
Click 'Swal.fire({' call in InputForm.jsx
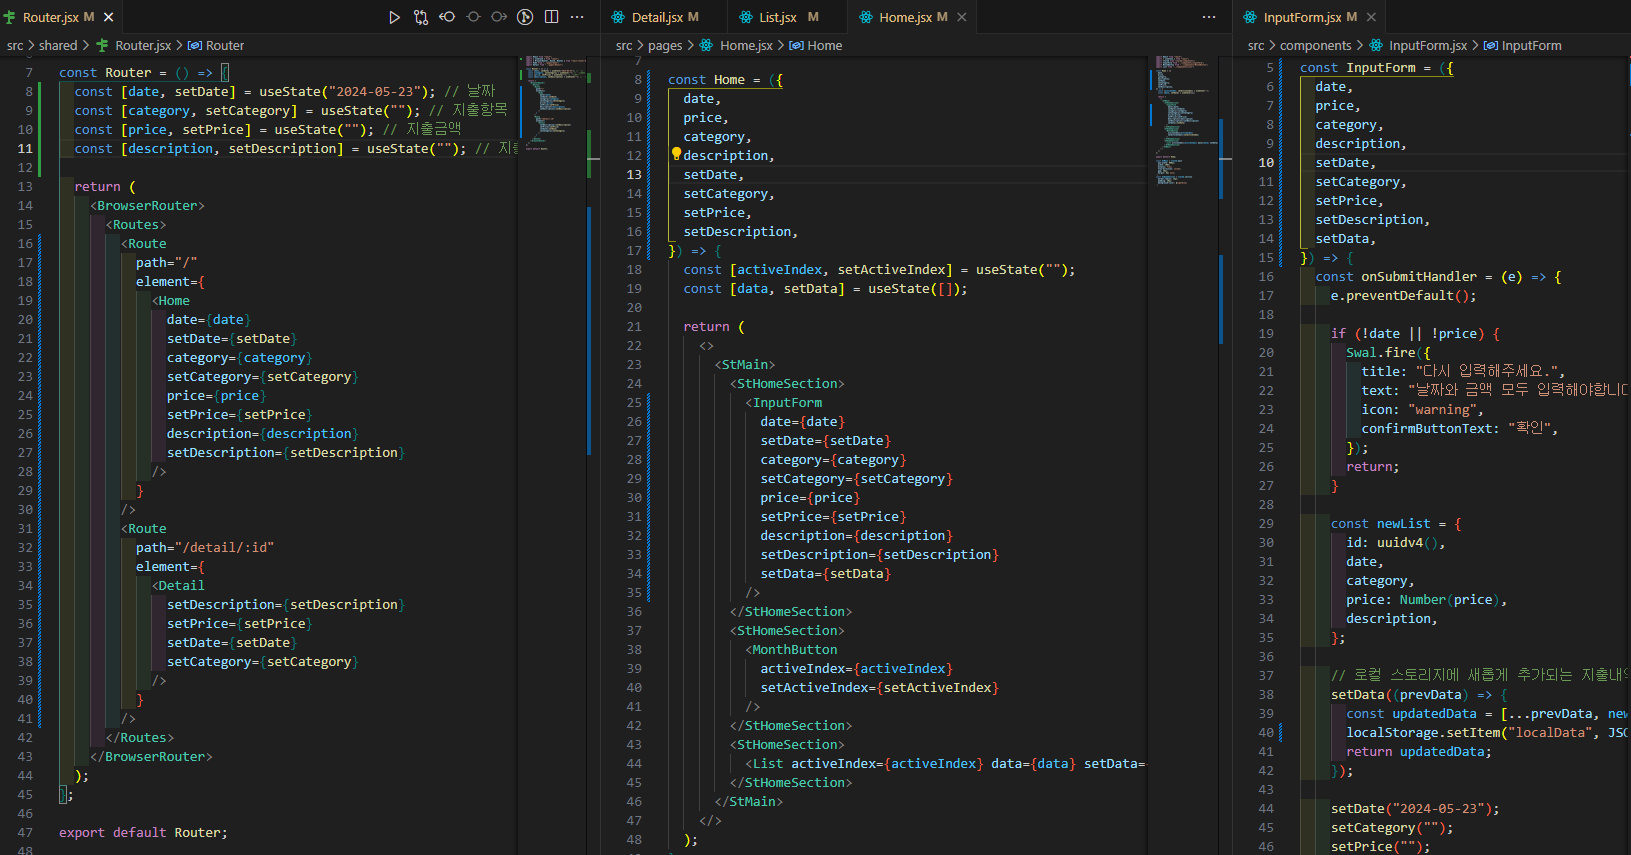(x=1388, y=352)
